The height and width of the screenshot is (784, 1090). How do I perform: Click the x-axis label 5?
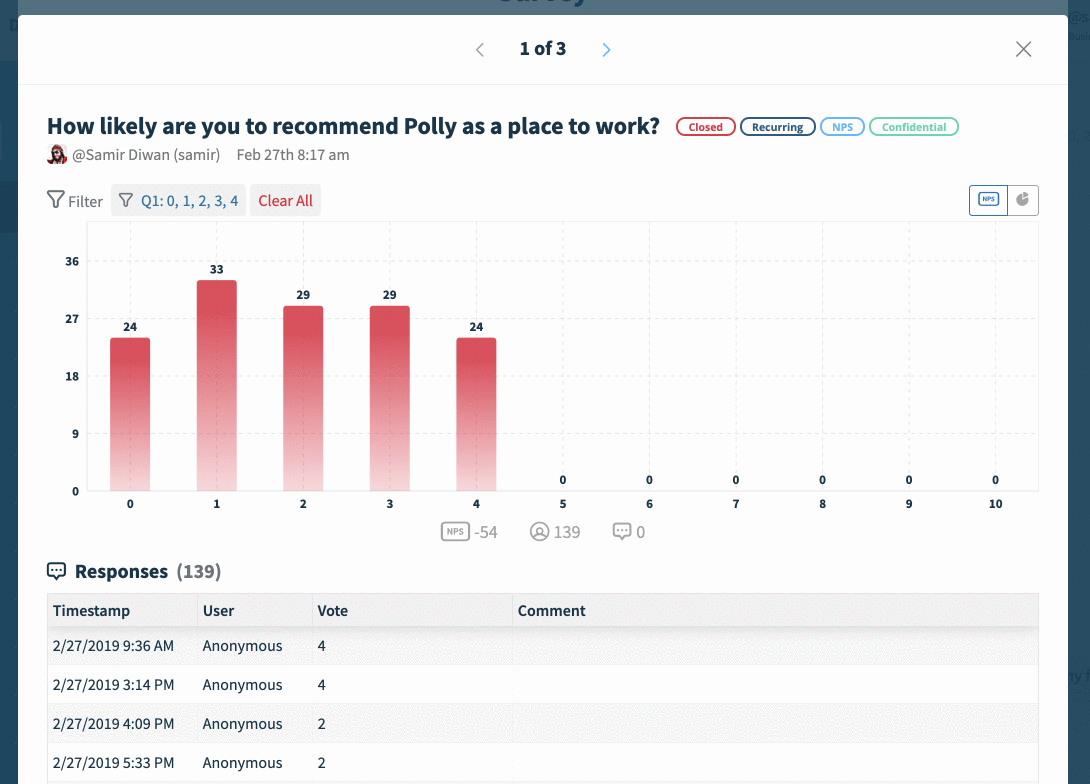[563, 504]
